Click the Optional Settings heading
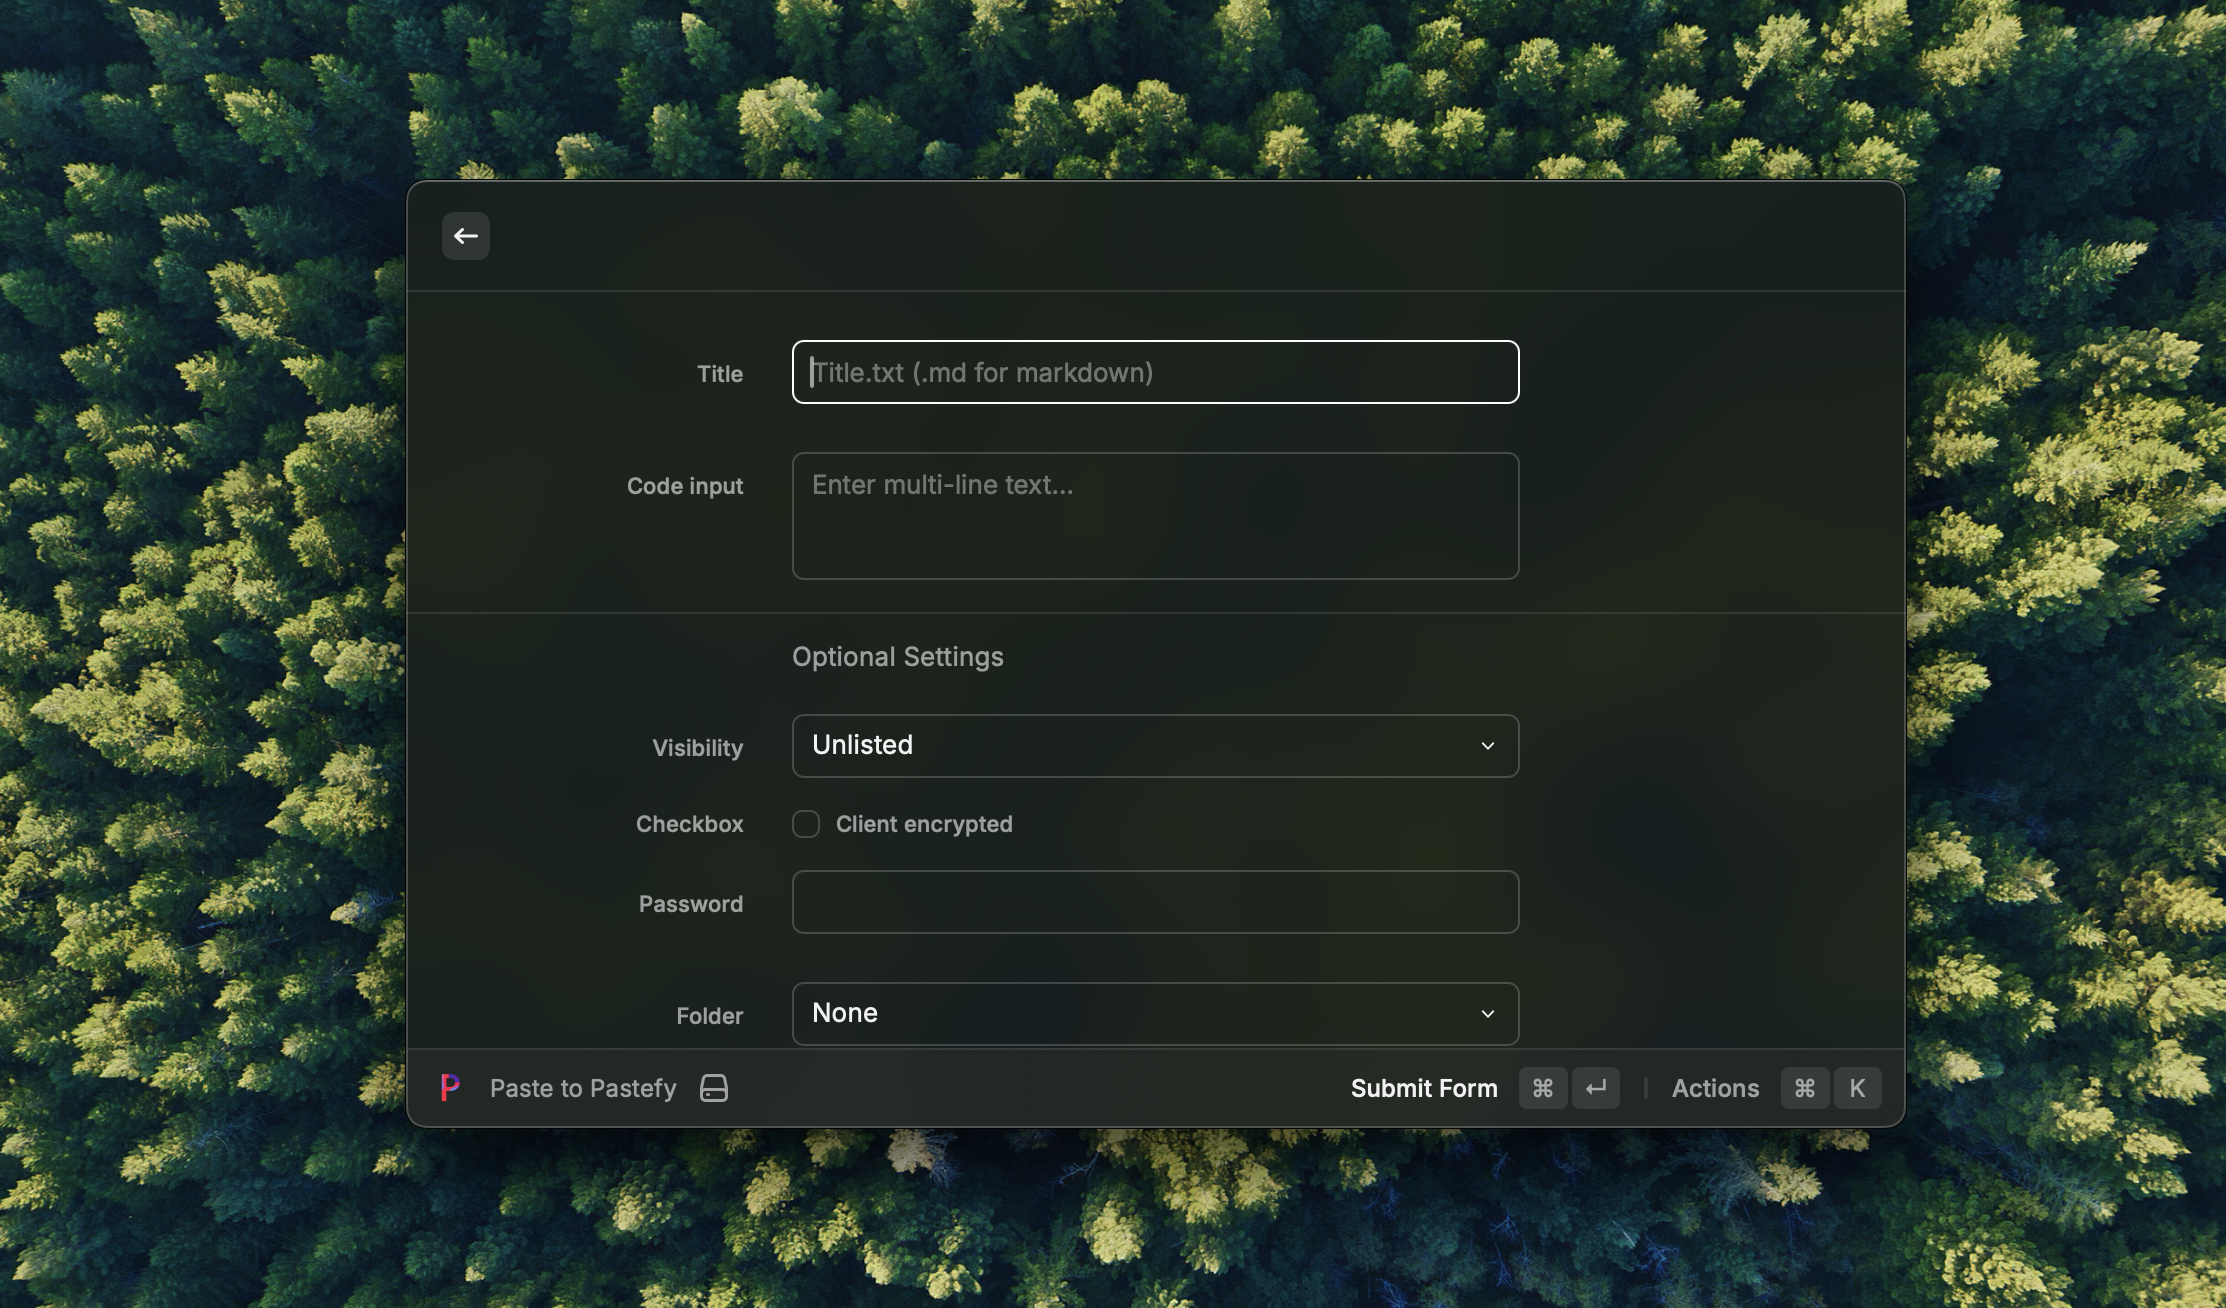This screenshot has width=2226, height=1308. point(897,657)
